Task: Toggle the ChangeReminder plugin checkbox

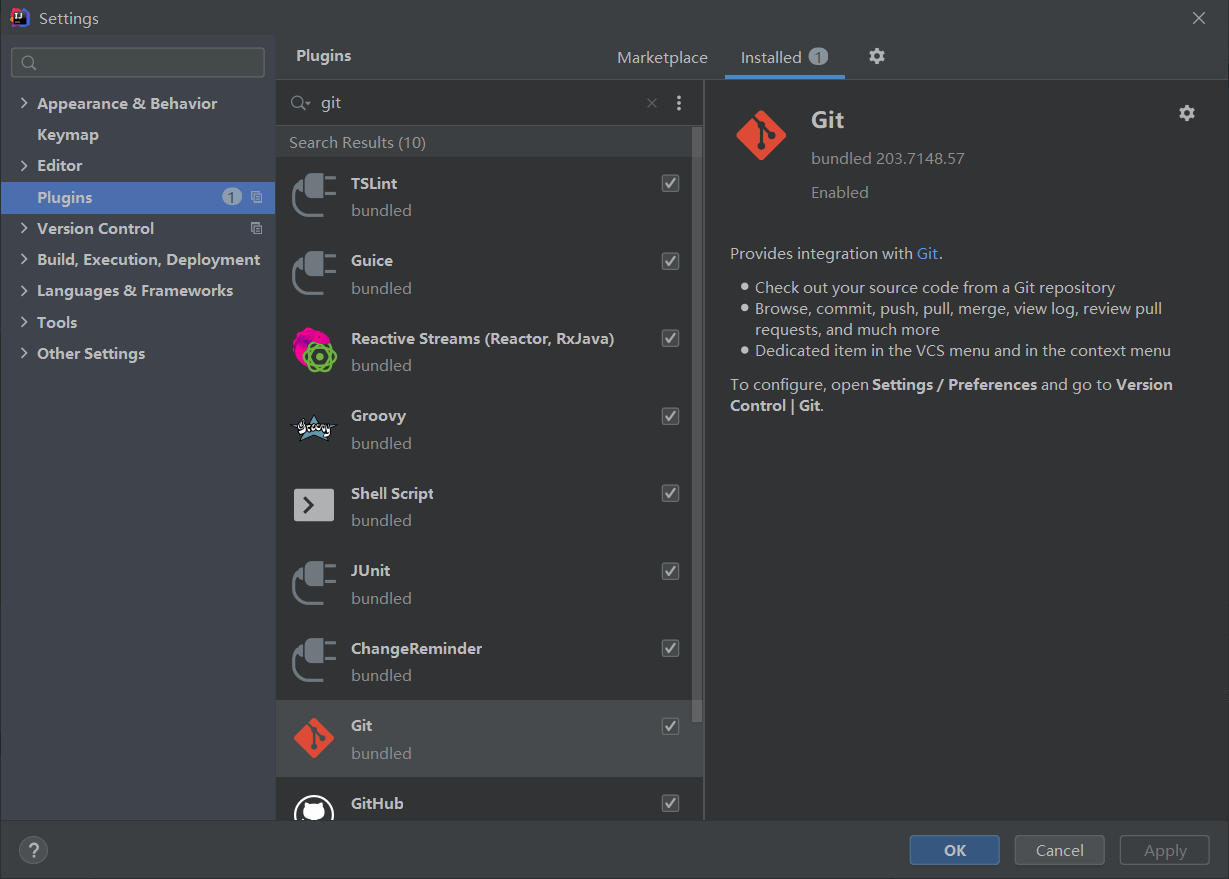Action: pos(670,648)
